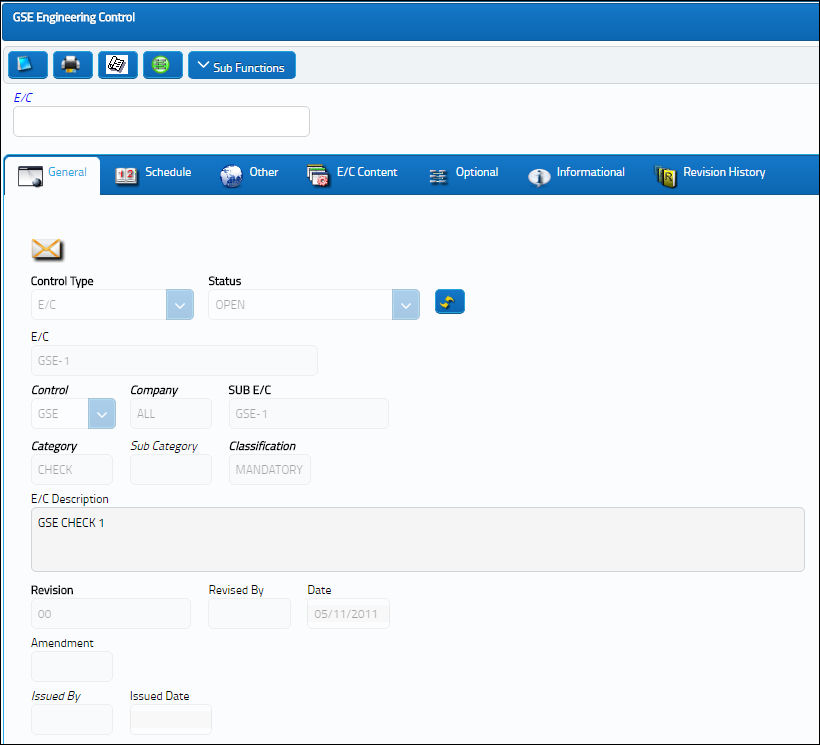The image size is (820, 745).
Task: Click the italic Issued By label
Action: pos(56,696)
